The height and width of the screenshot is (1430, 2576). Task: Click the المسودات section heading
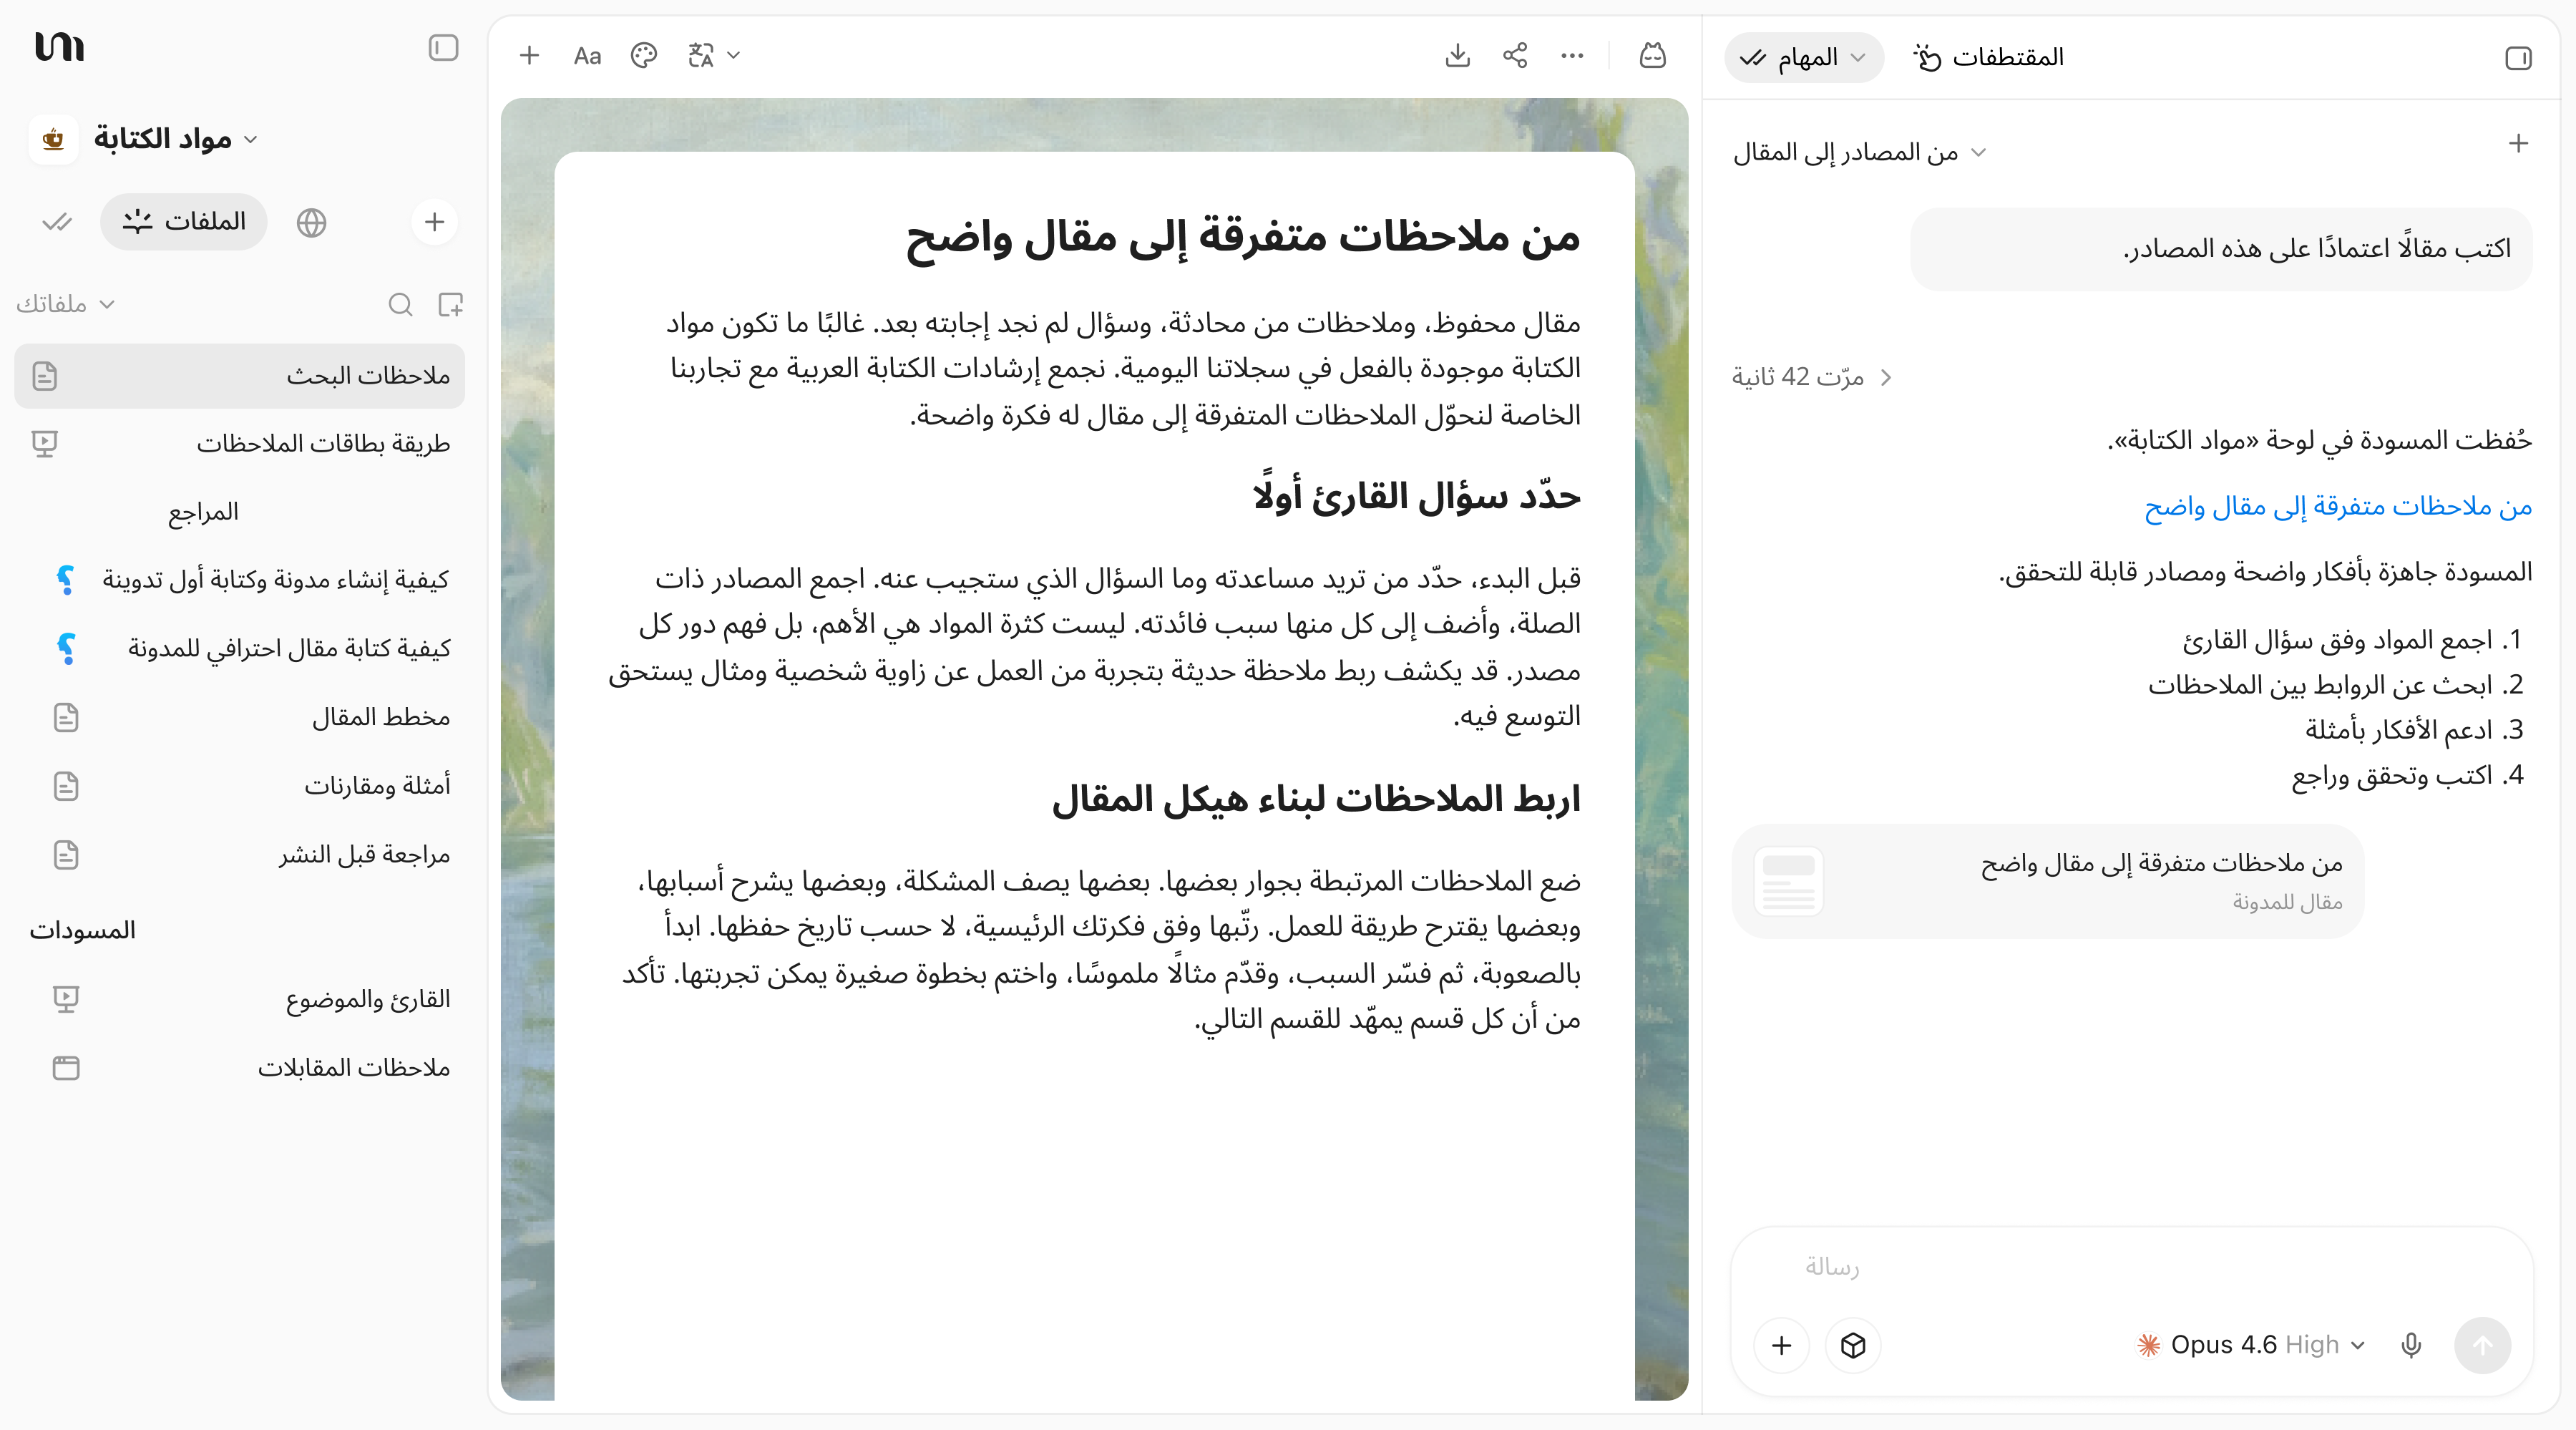[x=82, y=930]
